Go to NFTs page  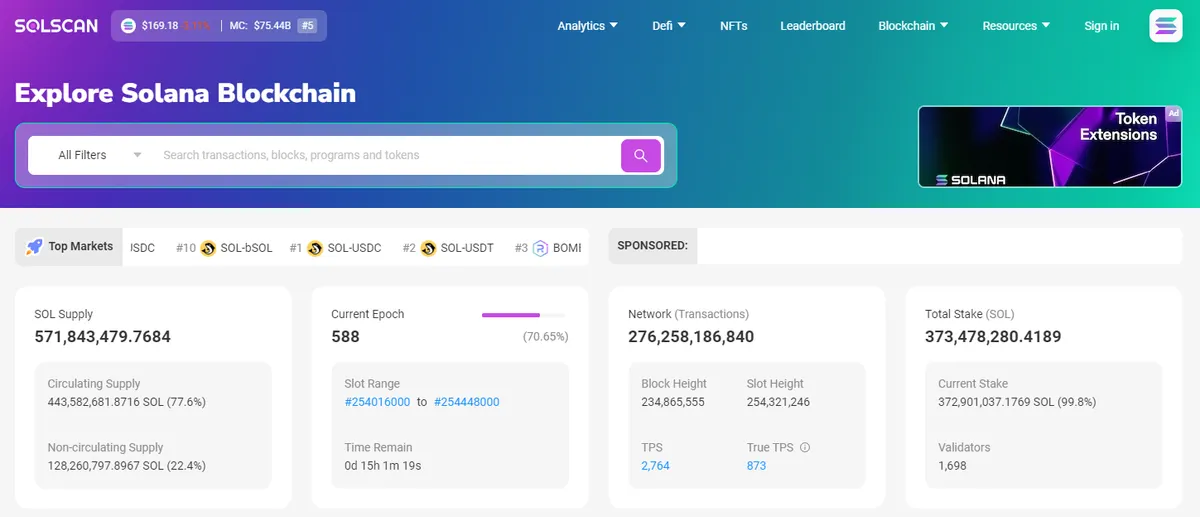pos(734,26)
